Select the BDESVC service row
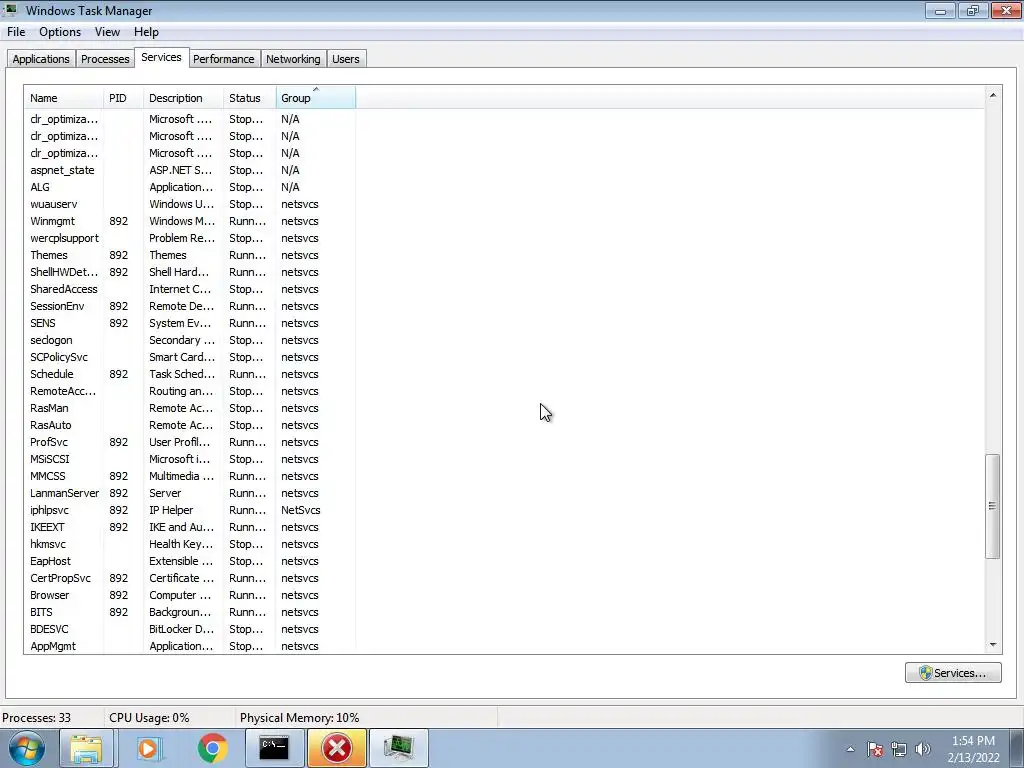 [x=189, y=628]
